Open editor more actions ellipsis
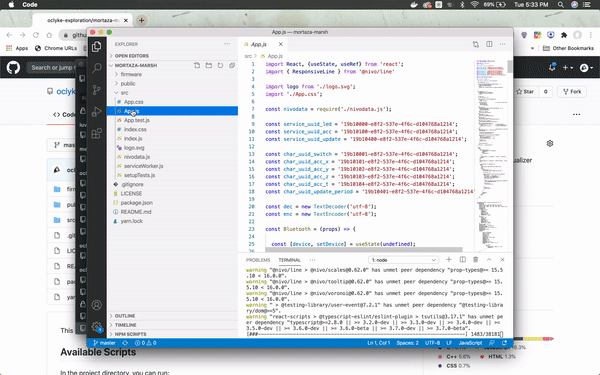Screen dimensions: 600x375 [x=502, y=44]
